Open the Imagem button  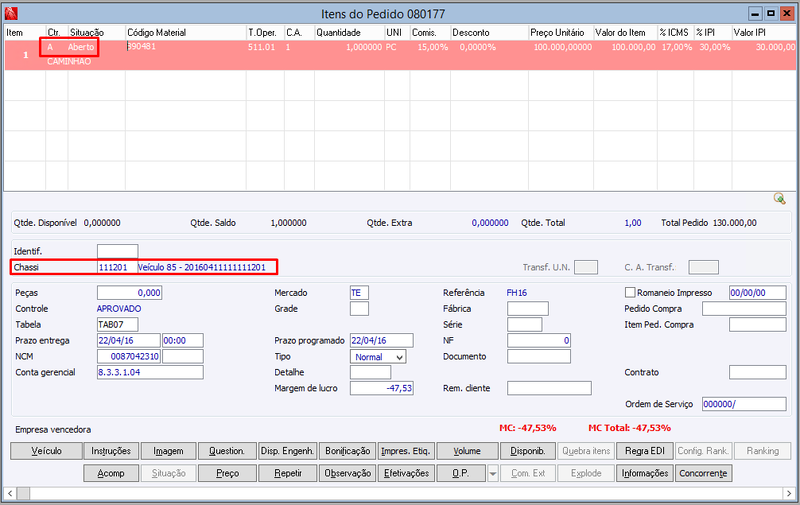tap(168, 451)
